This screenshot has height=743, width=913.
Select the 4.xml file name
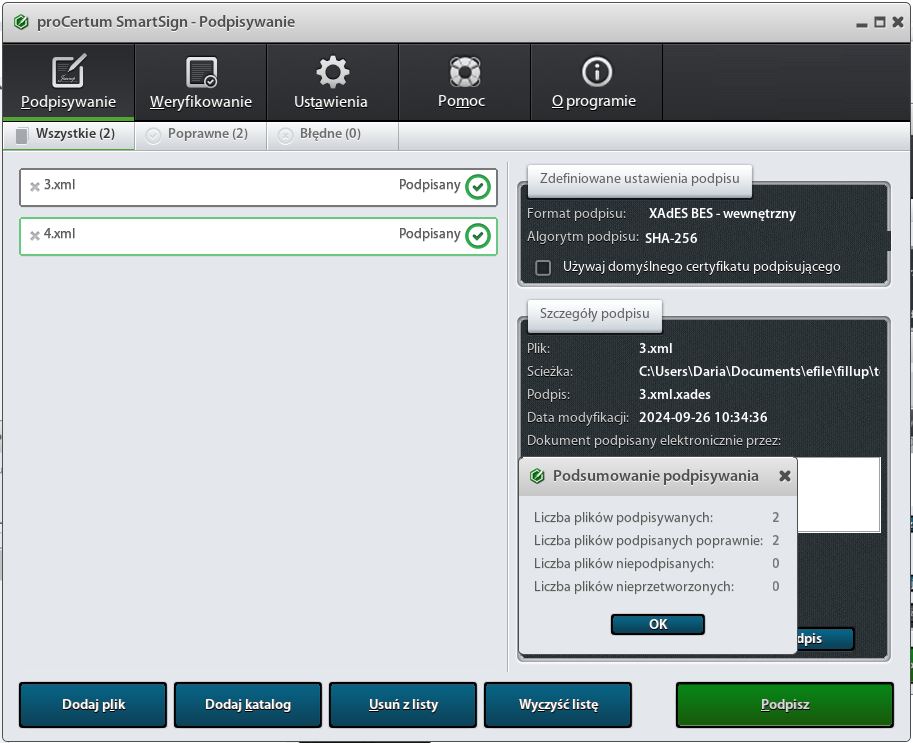[x=59, y=233]
